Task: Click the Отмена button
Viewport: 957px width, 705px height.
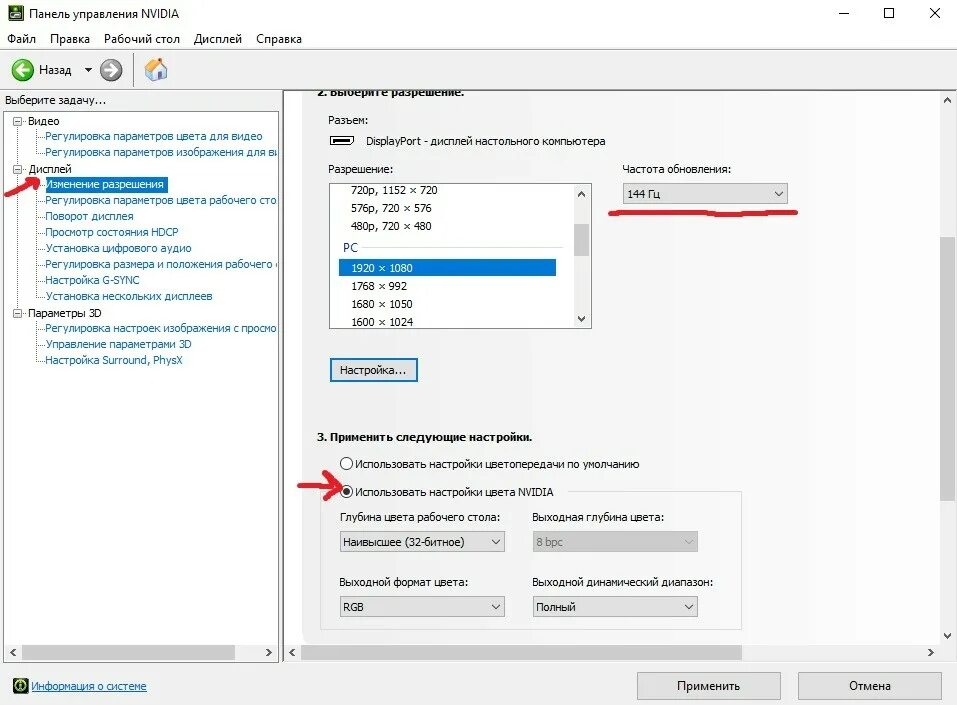Action: [x=870, y=686]
